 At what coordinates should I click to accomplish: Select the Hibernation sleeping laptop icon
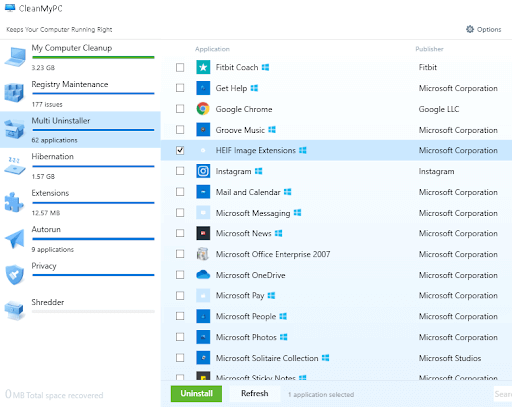14,165
